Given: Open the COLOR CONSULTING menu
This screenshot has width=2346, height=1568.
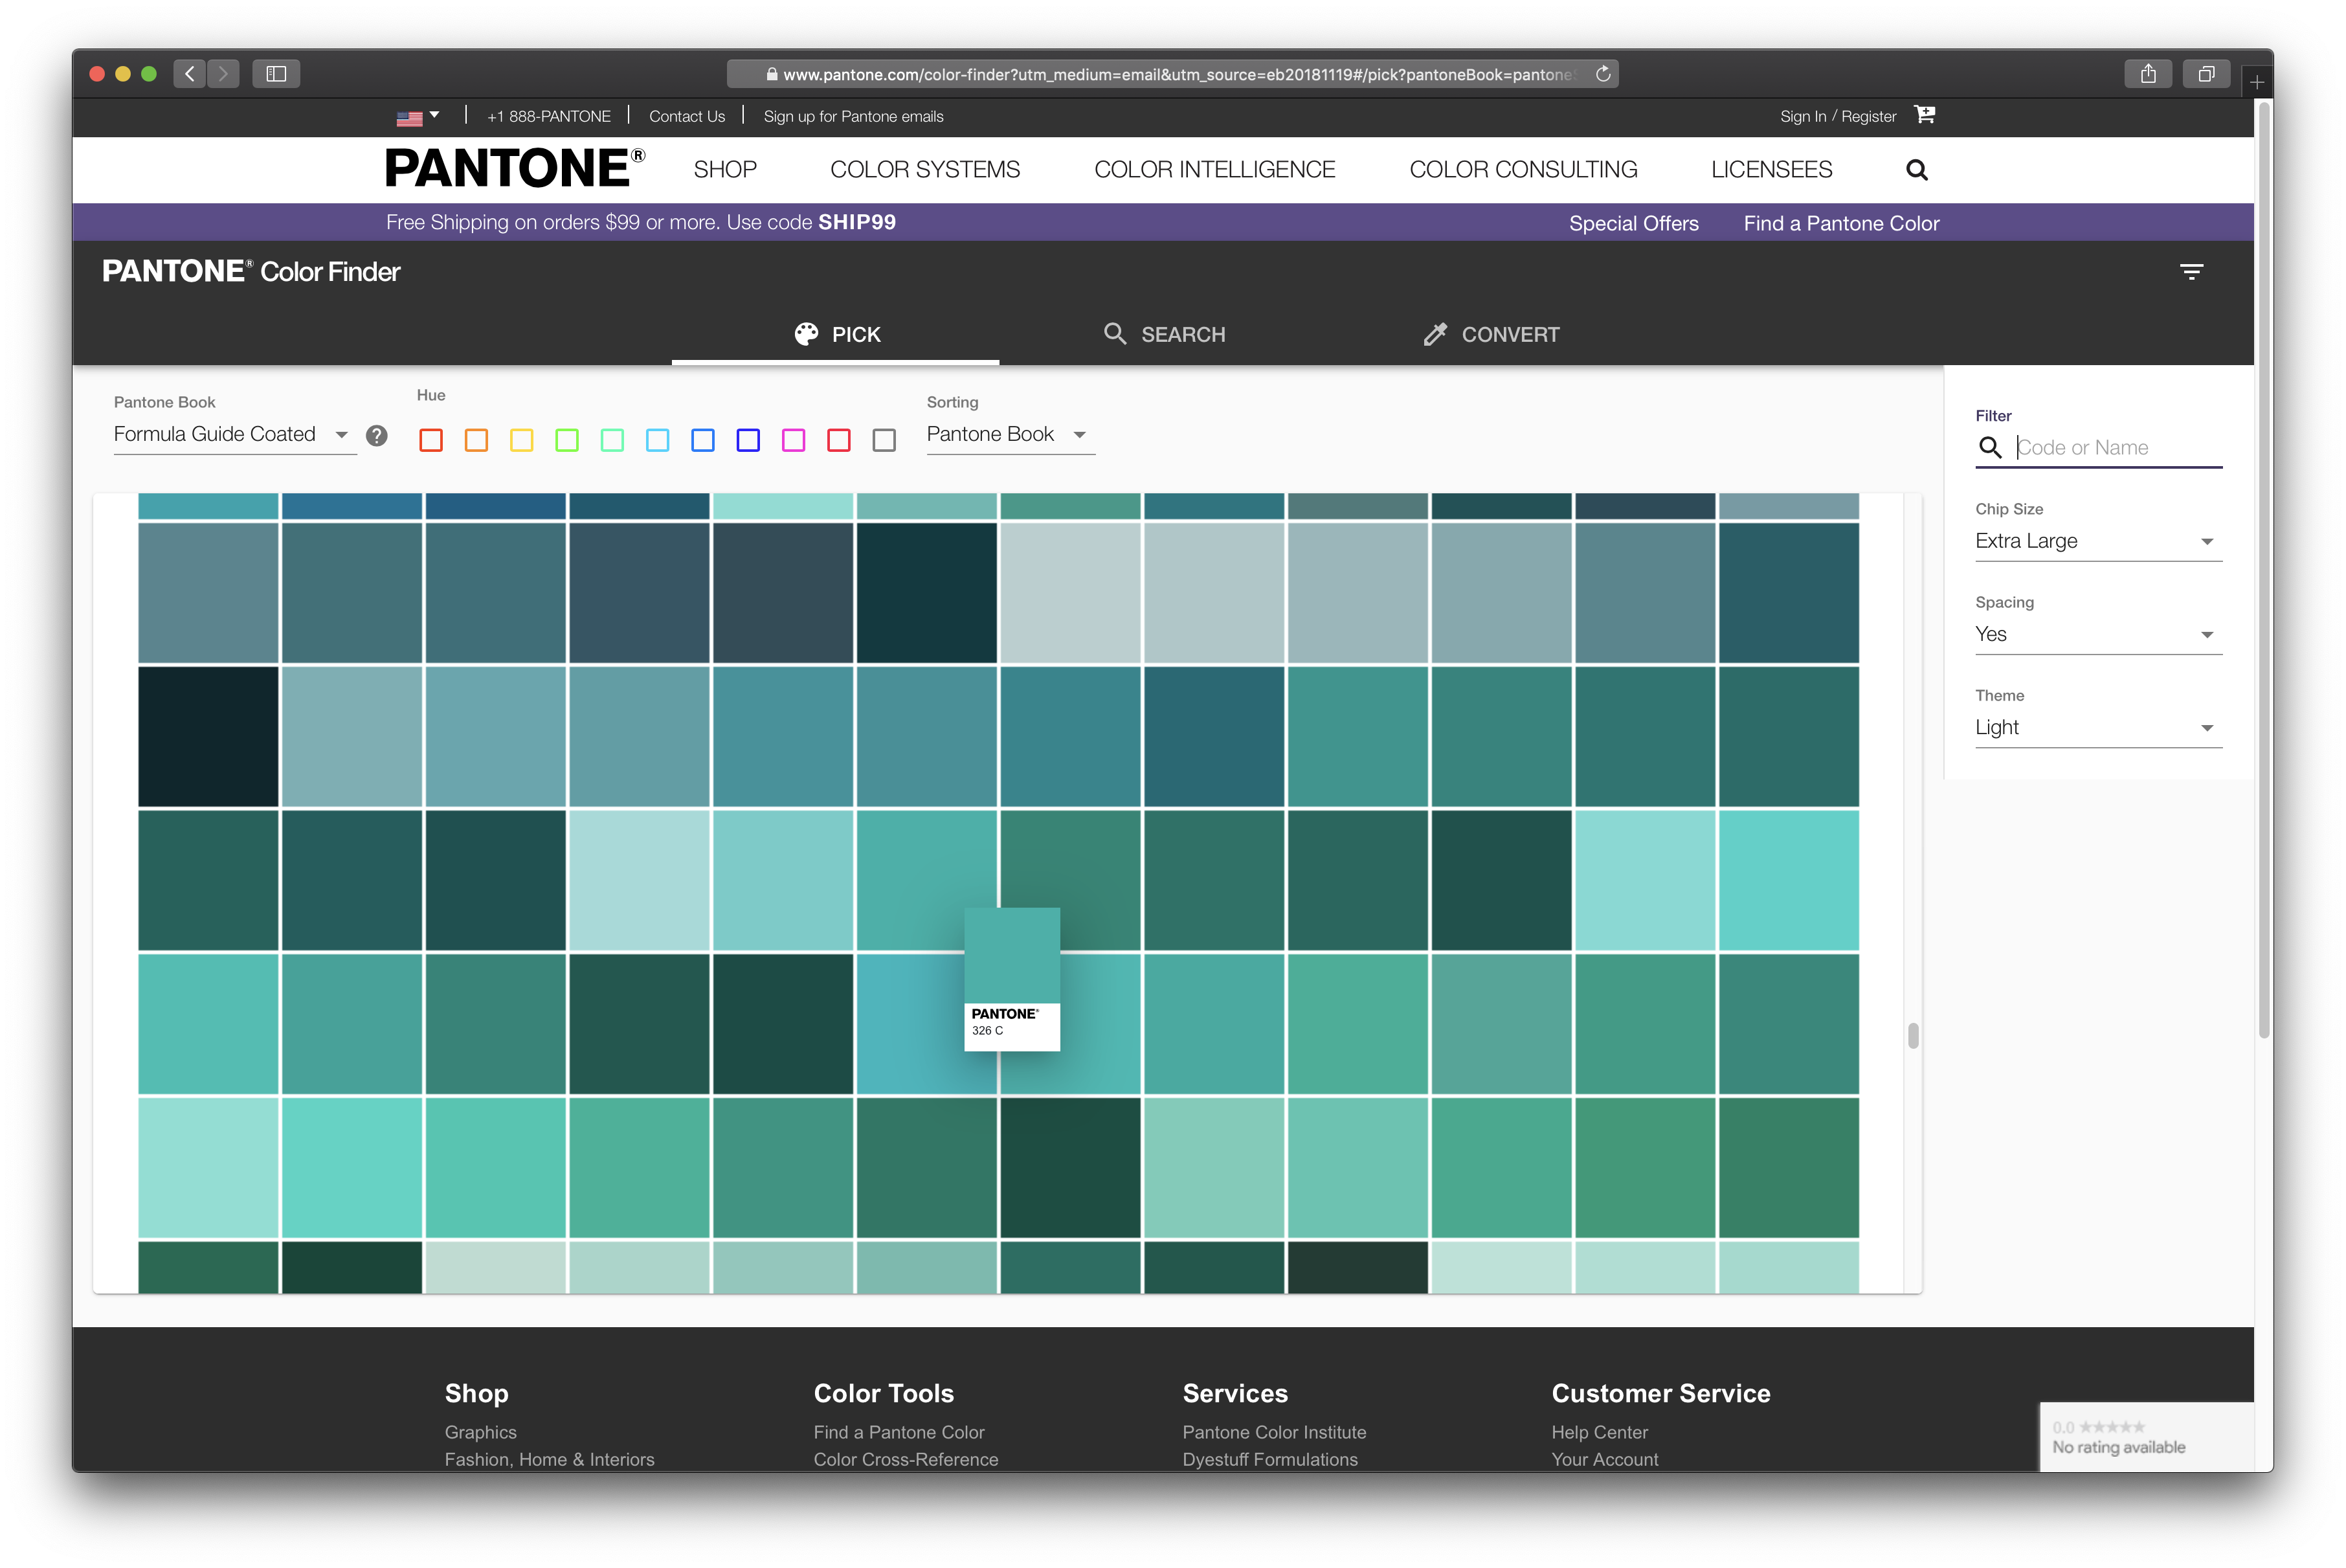Looking at the screenshot, I should [1523, 170].
